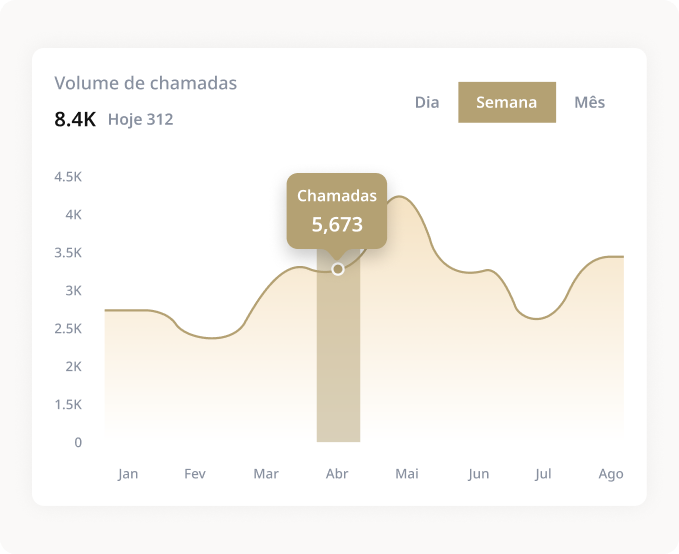Click the 1.5K y-axis label
Viewport: 679px width, 554px height.
[x=68, y=404]
